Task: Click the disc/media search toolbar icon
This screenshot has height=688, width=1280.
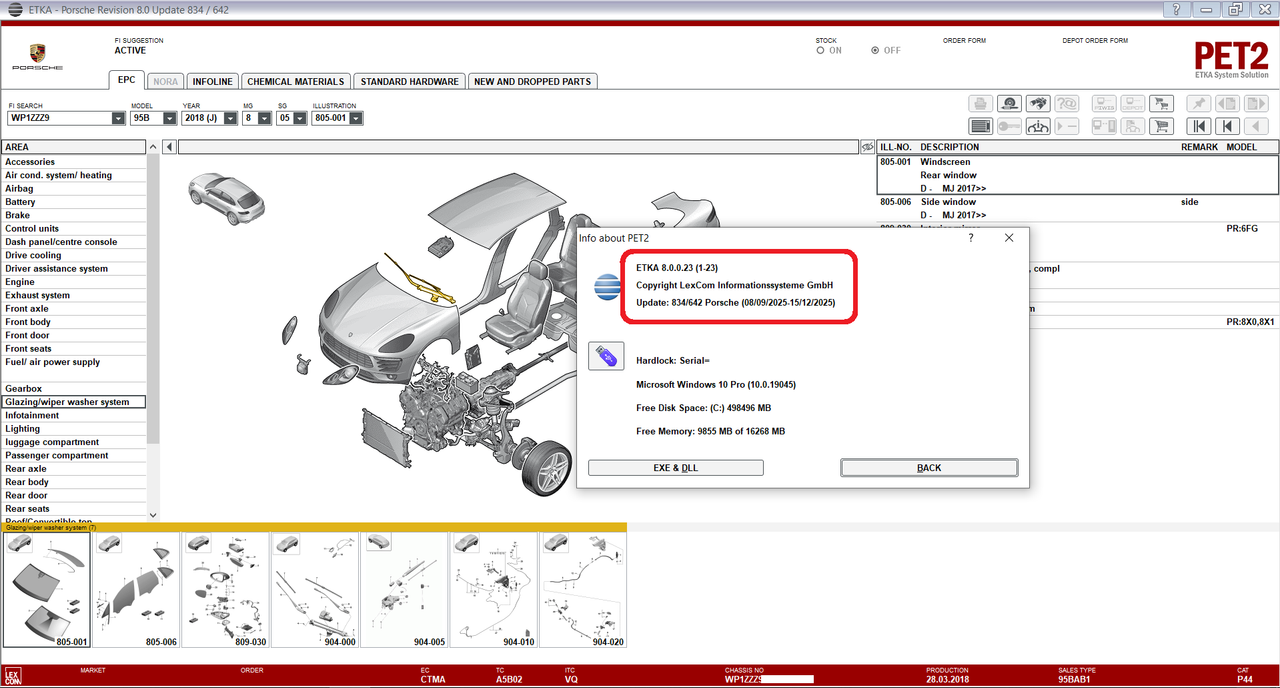Action: pos(1009,103)
